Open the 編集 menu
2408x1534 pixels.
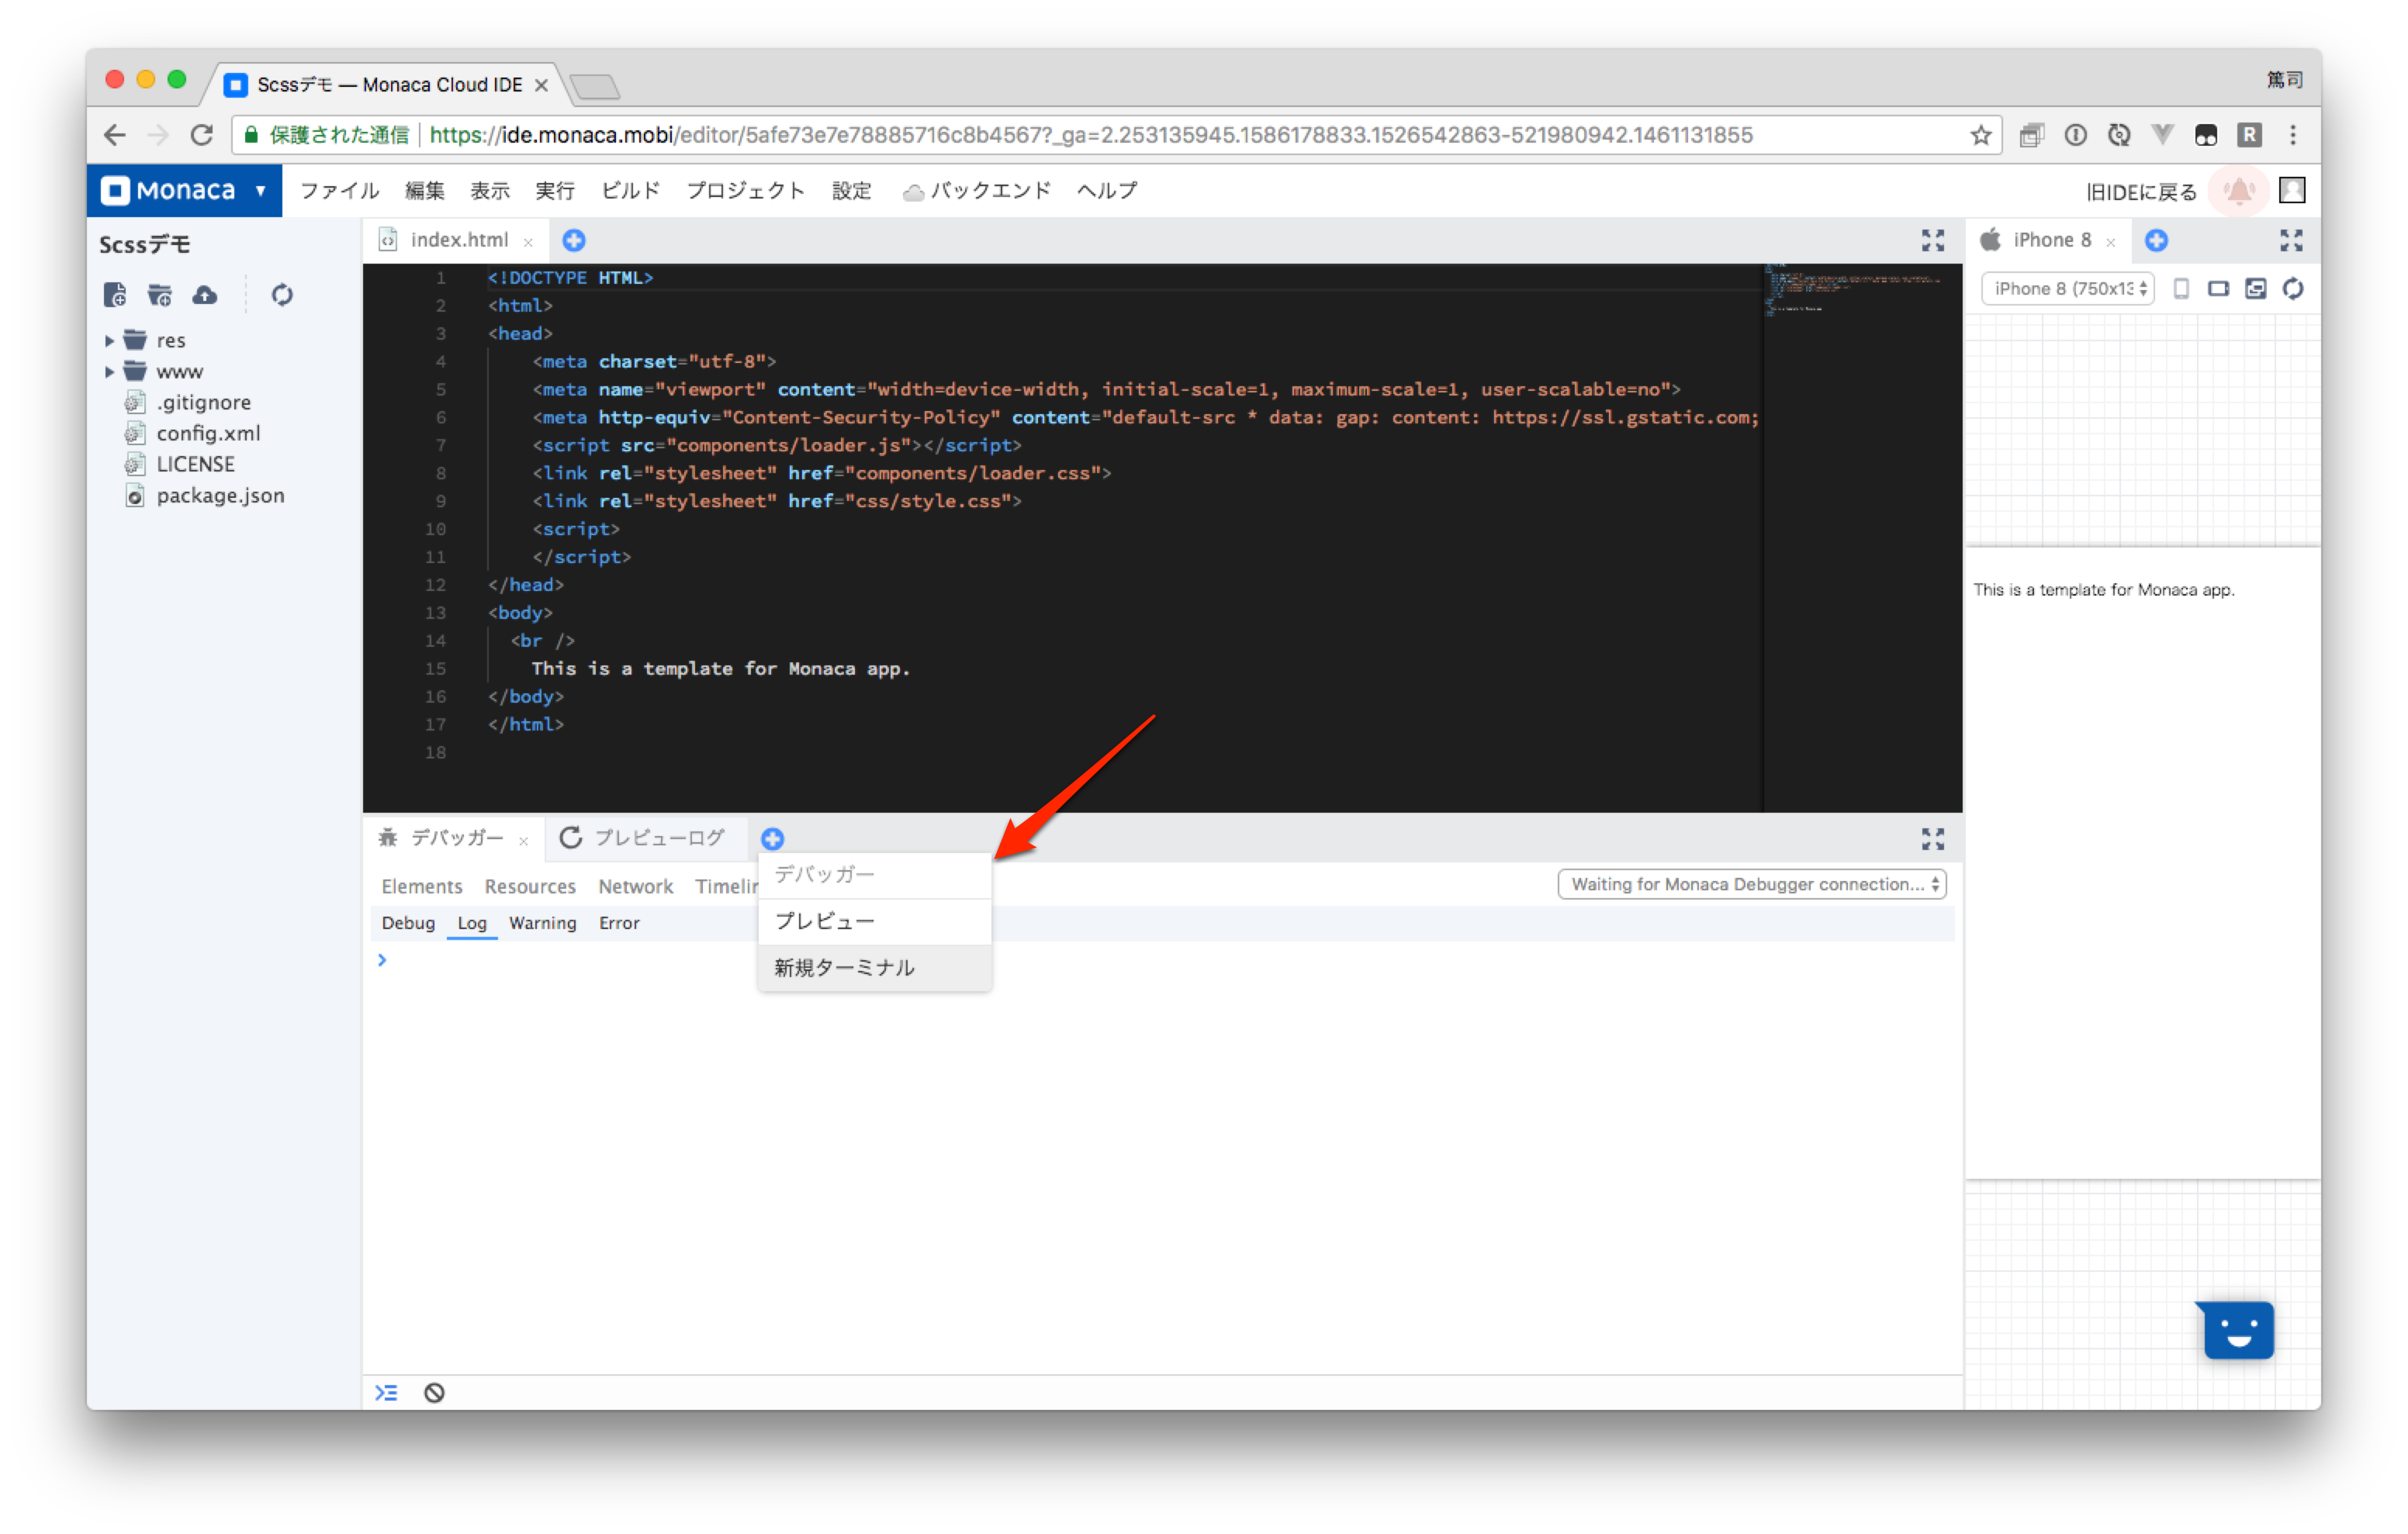[x=424, y=190]
